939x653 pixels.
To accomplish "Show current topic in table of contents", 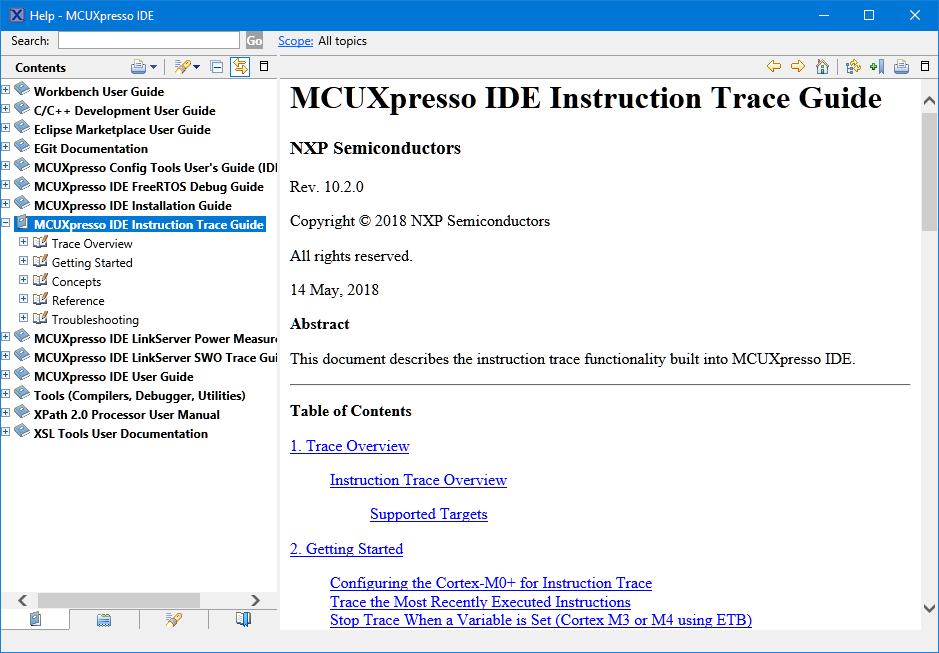I will click(x=852, y=67).
